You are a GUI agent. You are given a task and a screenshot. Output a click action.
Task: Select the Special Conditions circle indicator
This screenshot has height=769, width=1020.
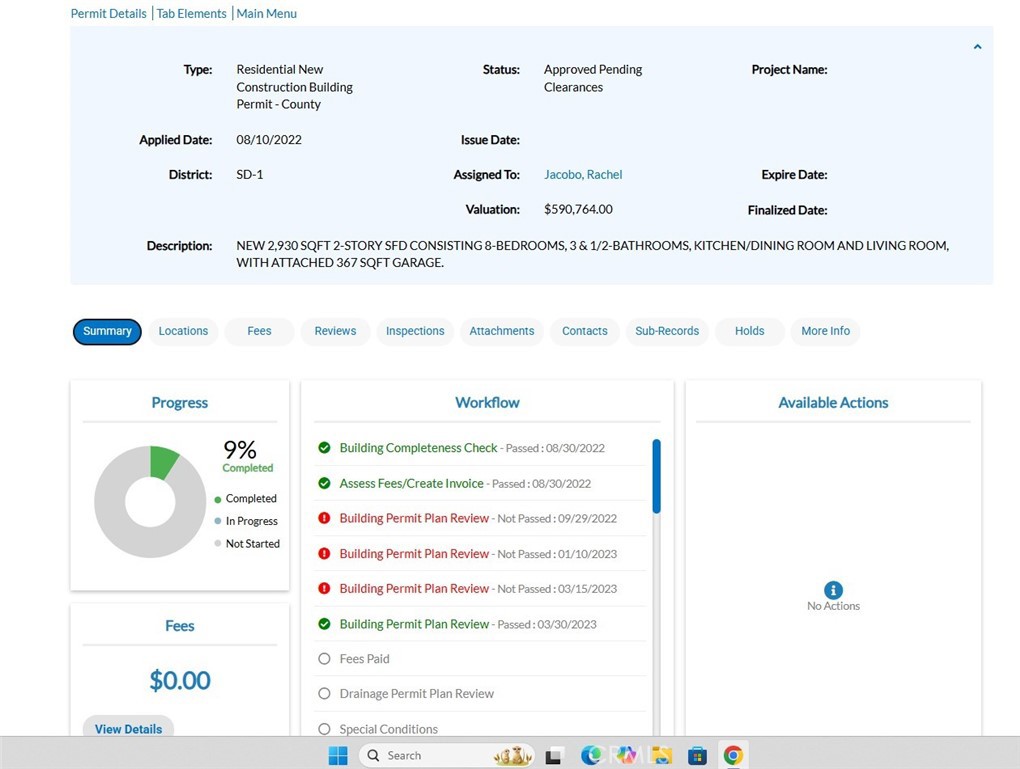click(x=324, y=729)
